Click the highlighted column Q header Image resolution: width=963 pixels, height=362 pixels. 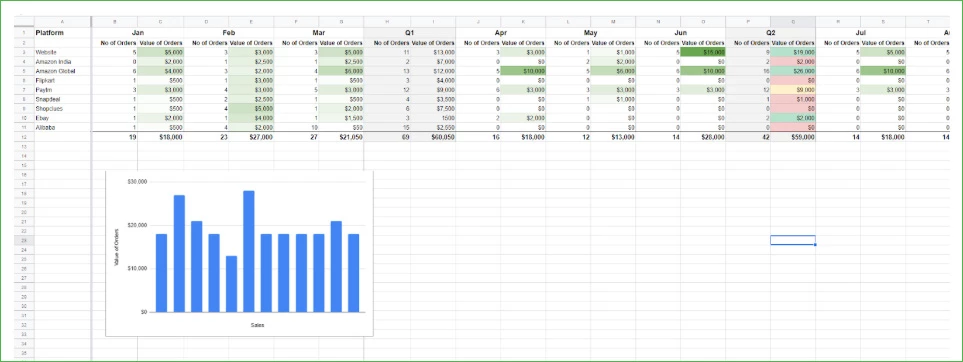click(x=793, y=22)
